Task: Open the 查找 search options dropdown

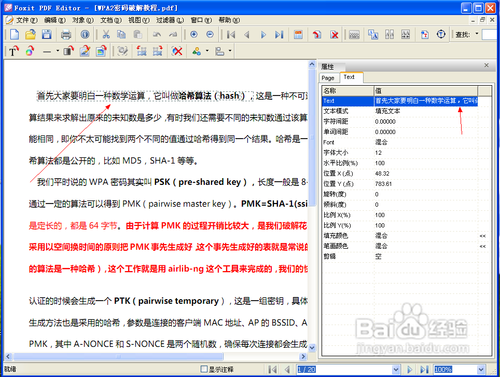Action: coord(477,34)
